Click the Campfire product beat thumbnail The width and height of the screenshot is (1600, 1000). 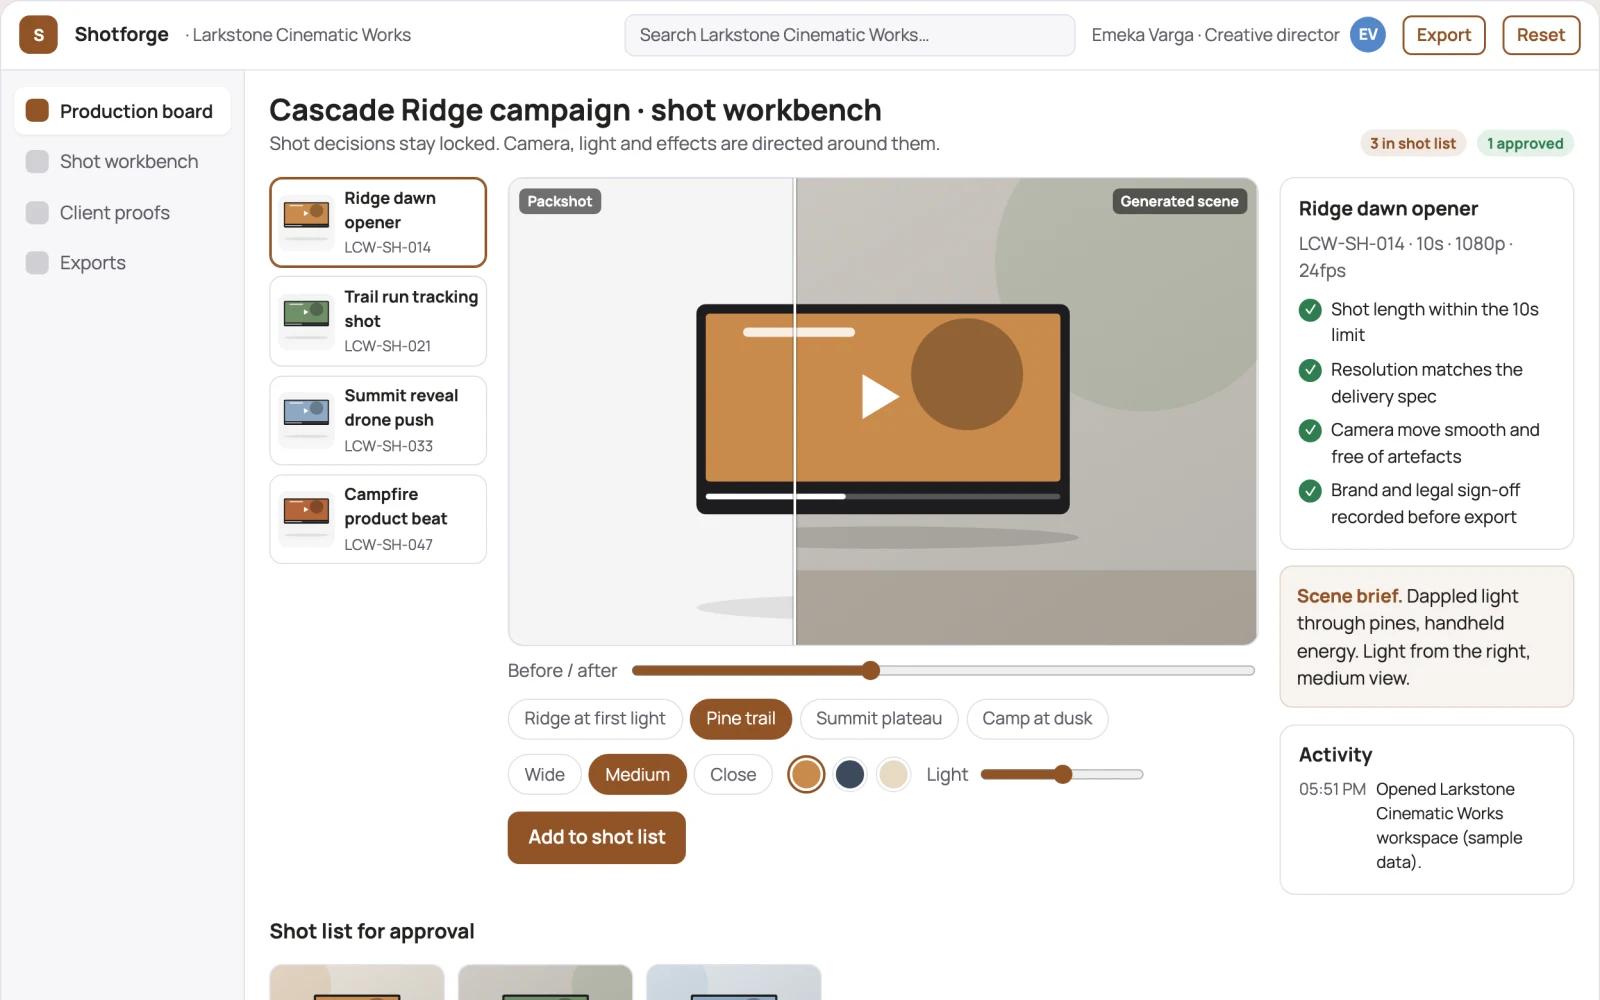pyautogui.click(x=306, y=519)
